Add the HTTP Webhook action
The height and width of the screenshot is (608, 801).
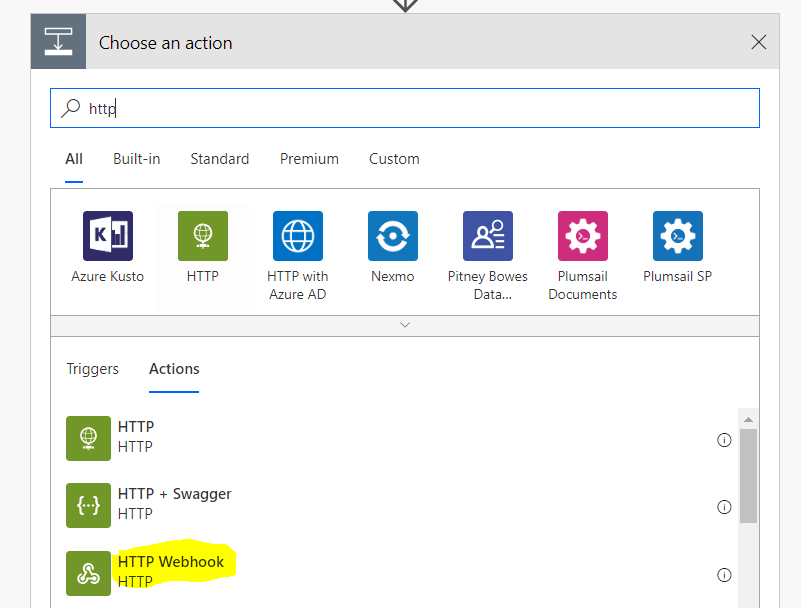coord(398,573)
